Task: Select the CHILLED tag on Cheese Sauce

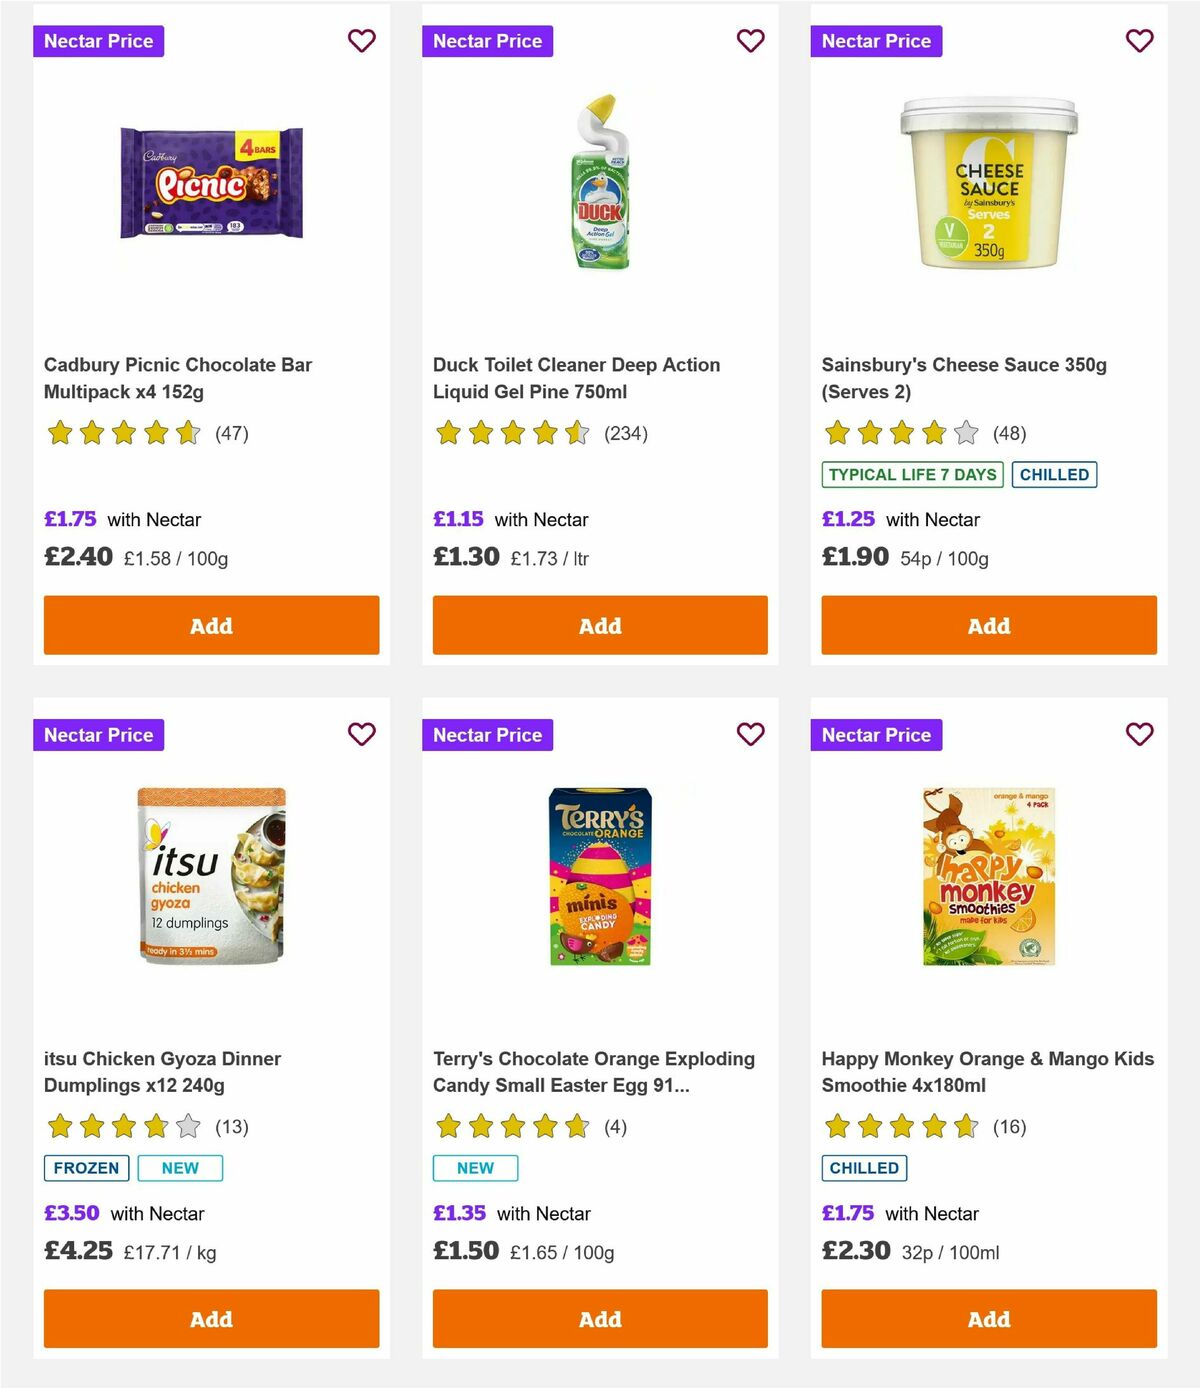Action: [1054, 474]
